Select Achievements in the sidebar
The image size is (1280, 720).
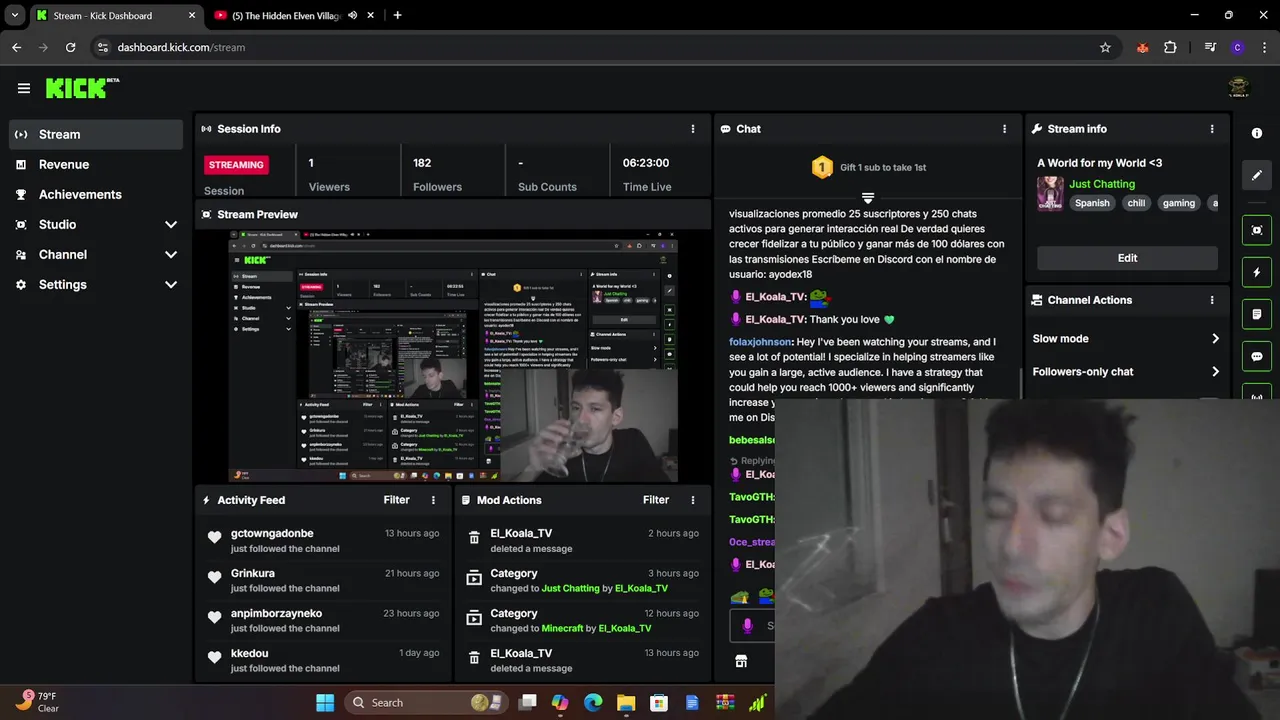tap(96, 194)
